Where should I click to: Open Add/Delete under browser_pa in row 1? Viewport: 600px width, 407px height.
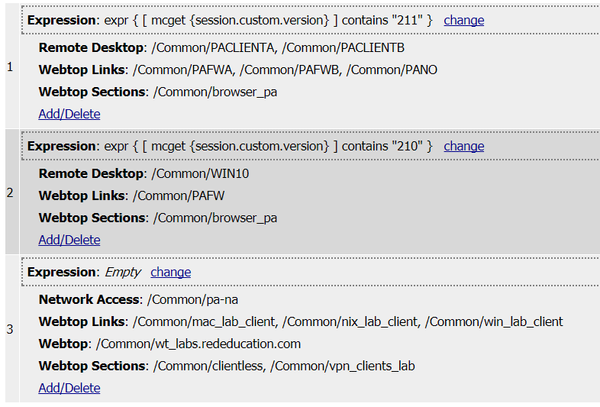(x=69, y=114)
